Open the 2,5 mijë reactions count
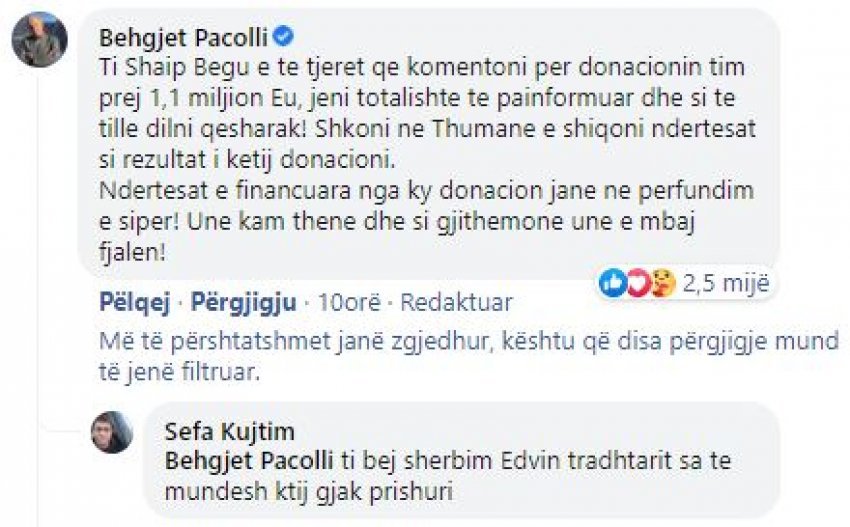 (x=726, y=282)
